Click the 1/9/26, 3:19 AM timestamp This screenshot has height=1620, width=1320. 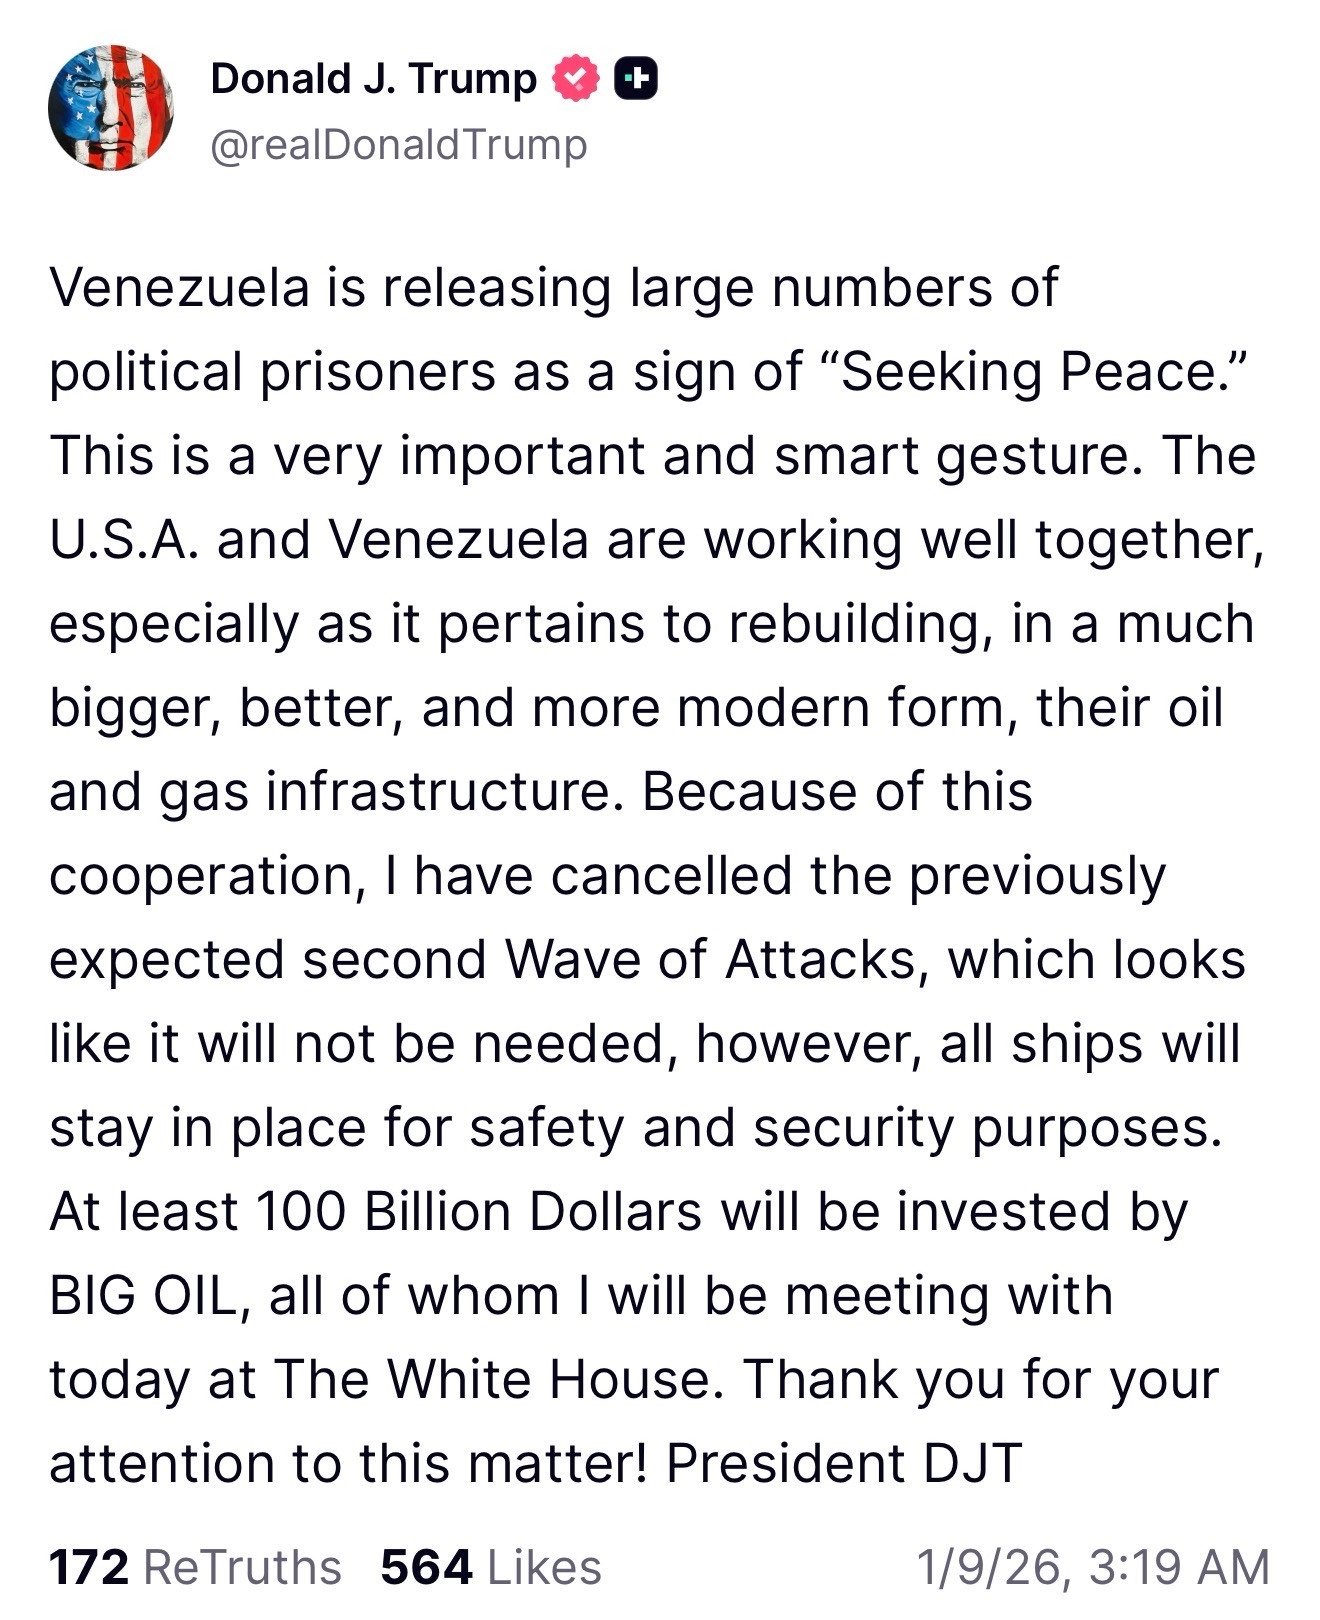[x=1093, y=1566]
